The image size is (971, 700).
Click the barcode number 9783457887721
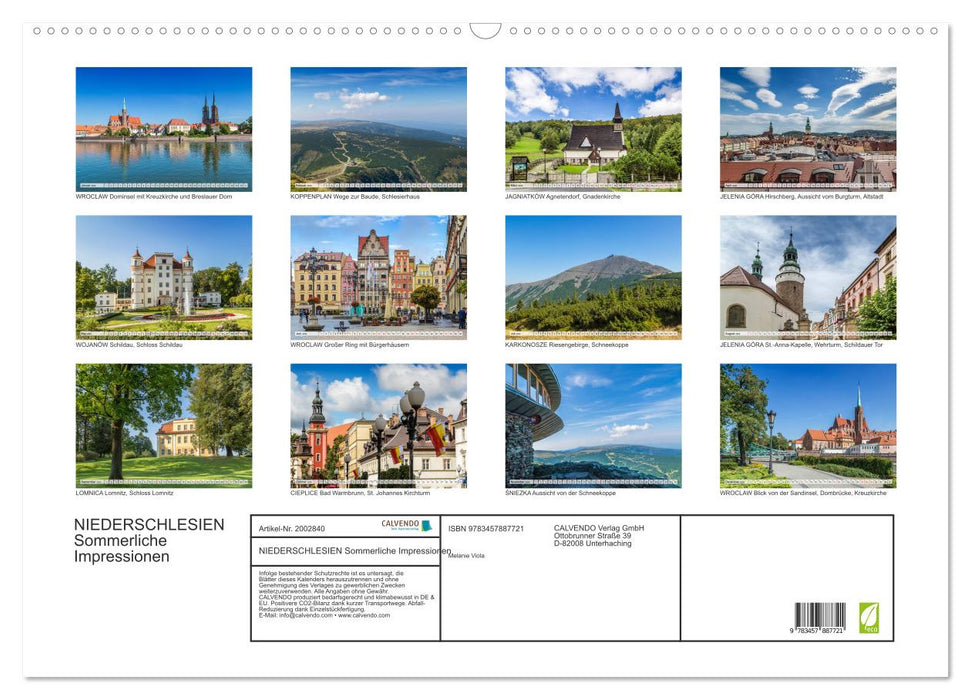[x=815, y=631]
